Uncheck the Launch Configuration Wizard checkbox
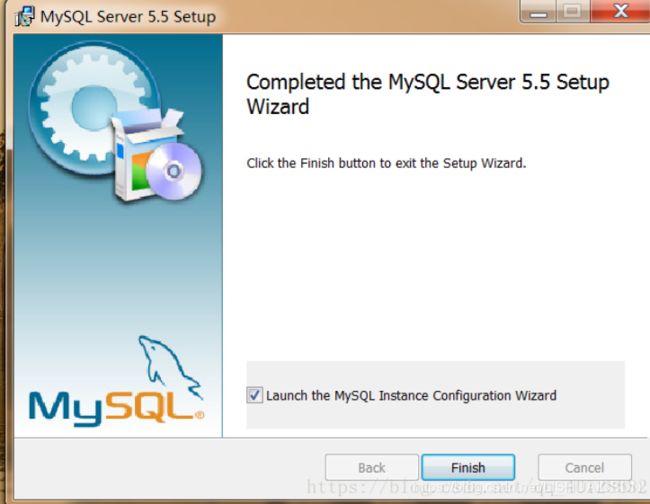This screenshot has width=650, height=504. pos(255,395)
